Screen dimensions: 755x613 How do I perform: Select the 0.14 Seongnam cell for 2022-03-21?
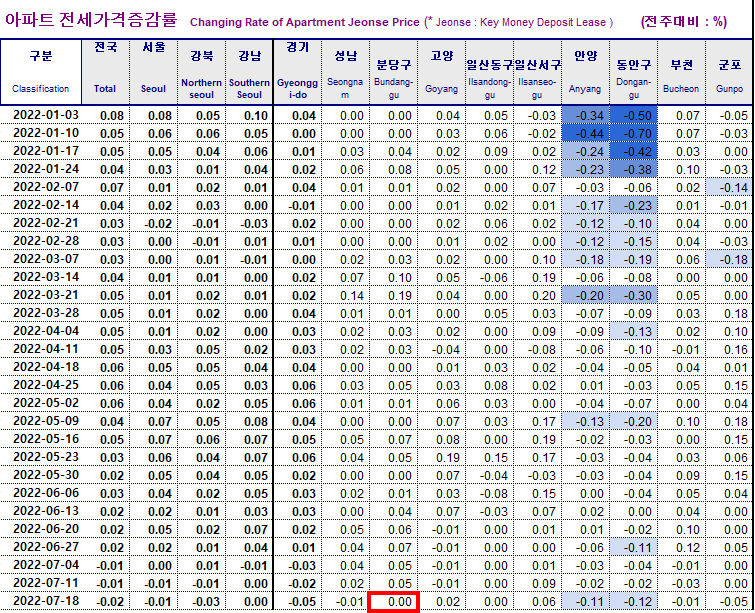point(345,295)
